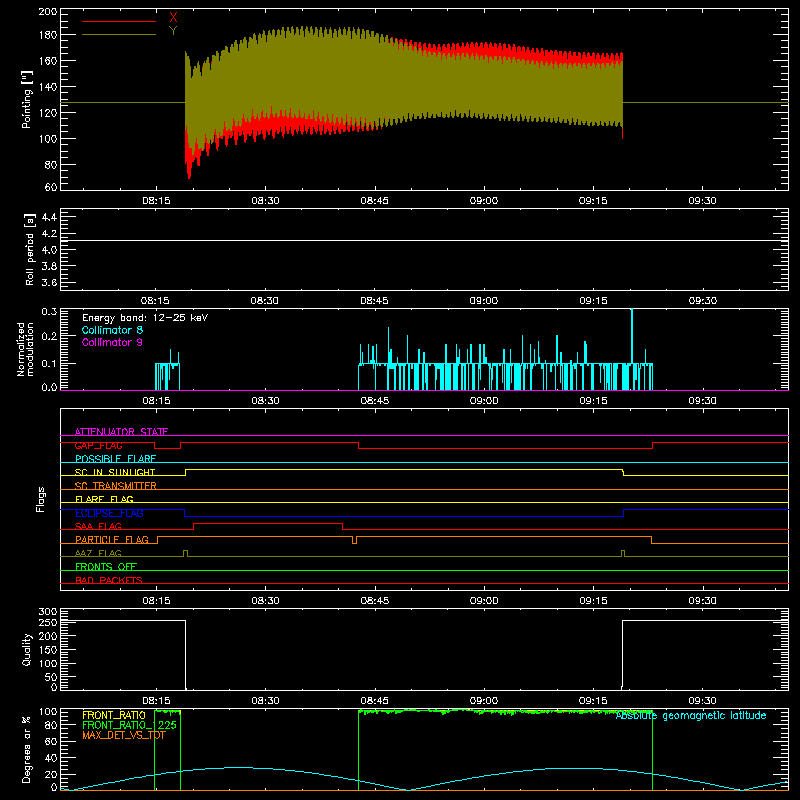This screenshot has height=800, width=800.
Task: Click the 'Roll period [s]' axis title
Action: pos(30,249)
